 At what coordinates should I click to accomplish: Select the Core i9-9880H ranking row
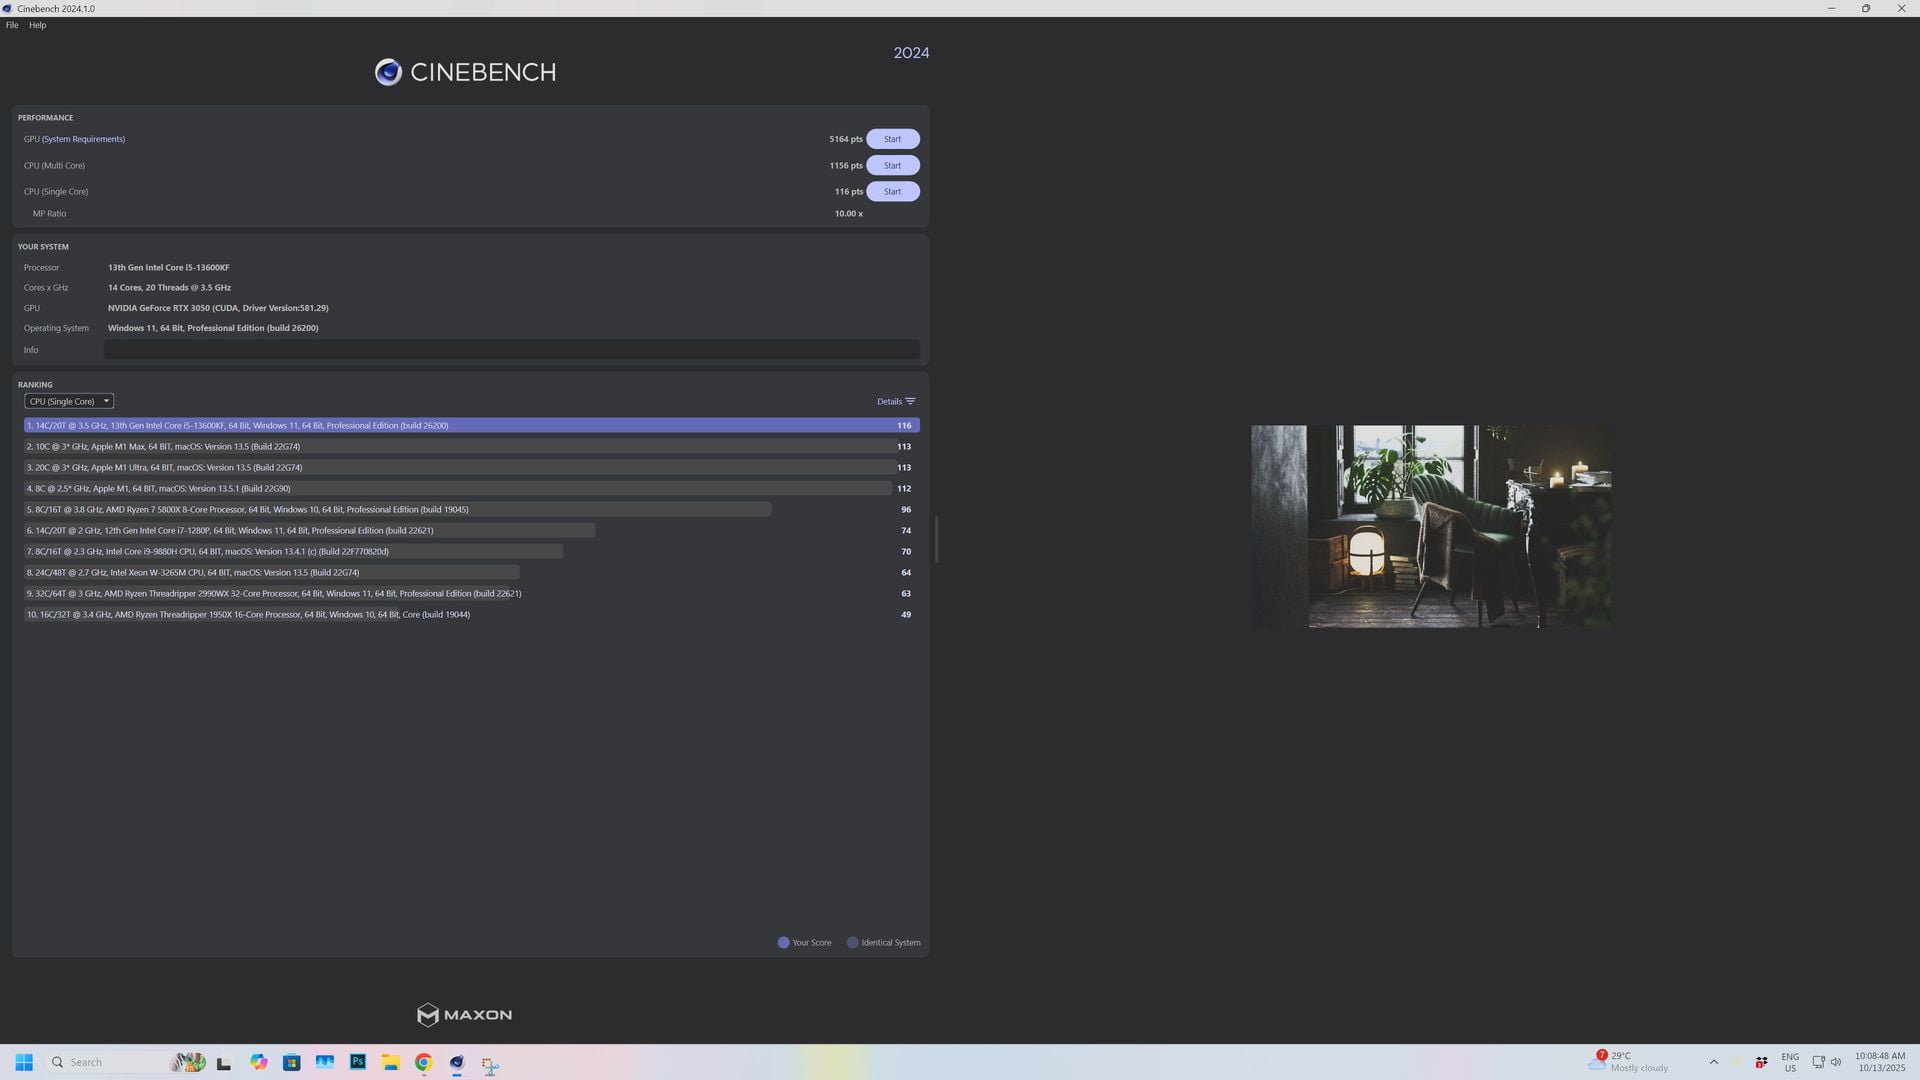[x=471, y=551]
